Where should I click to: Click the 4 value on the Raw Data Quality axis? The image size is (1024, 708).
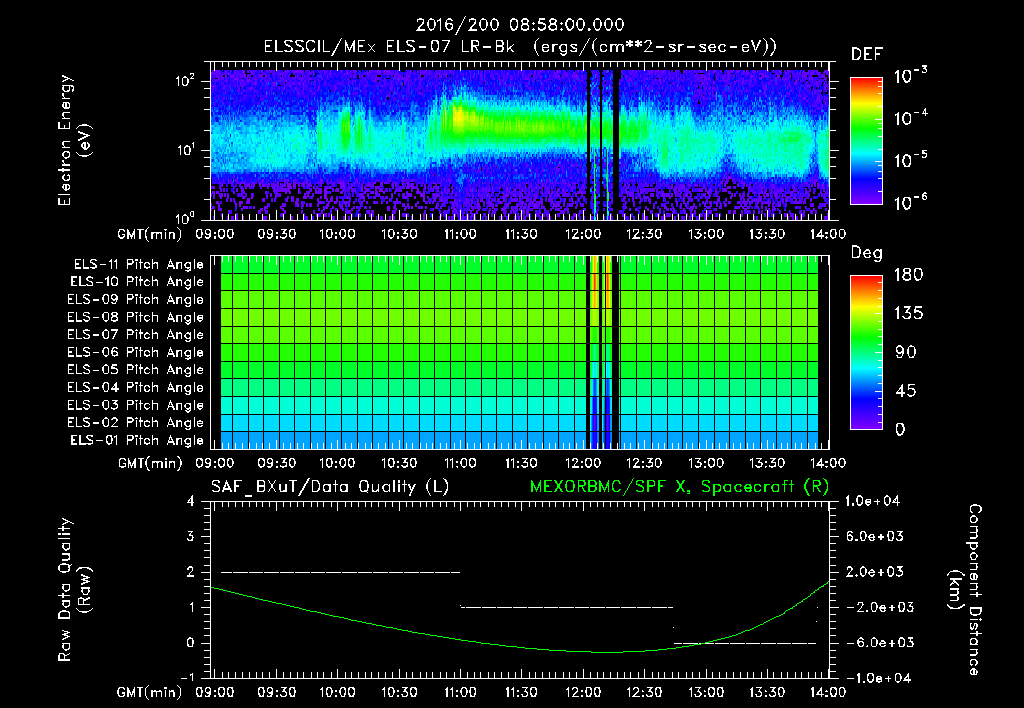[190, 501]
